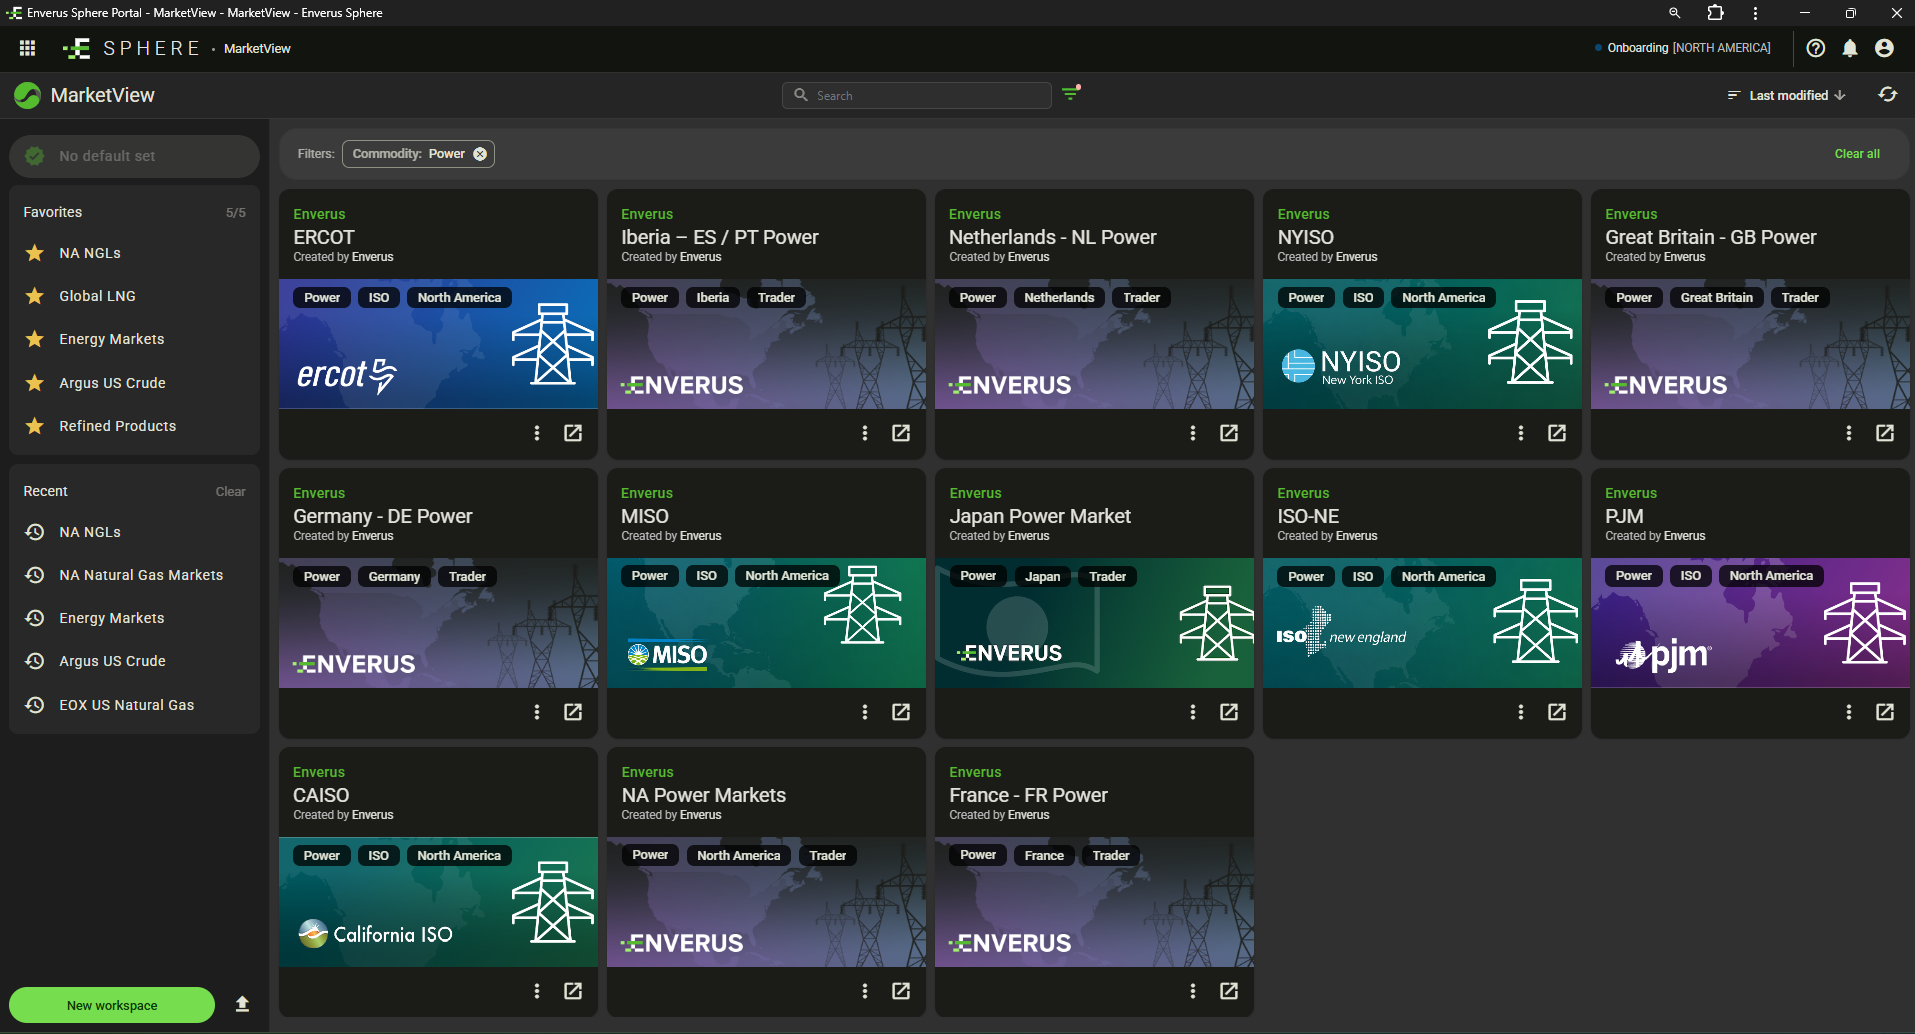Click the filter icon next to search
1915x1034 pixels.
click(x=1071, y=94)
